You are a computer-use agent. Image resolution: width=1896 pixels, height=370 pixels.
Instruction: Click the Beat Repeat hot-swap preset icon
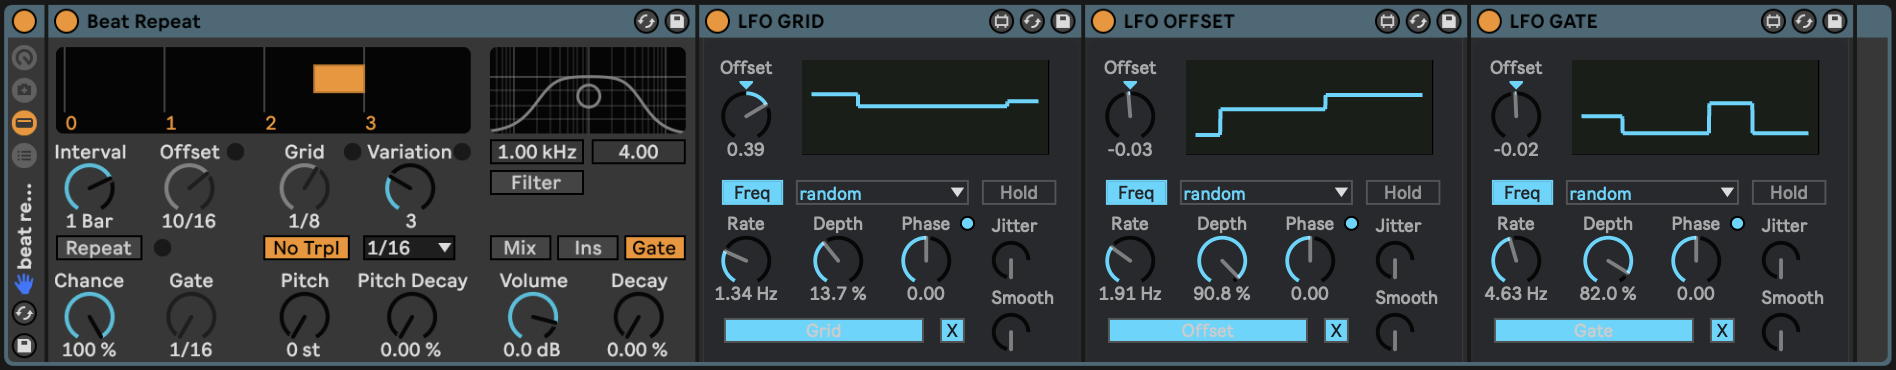coord(647,21)
